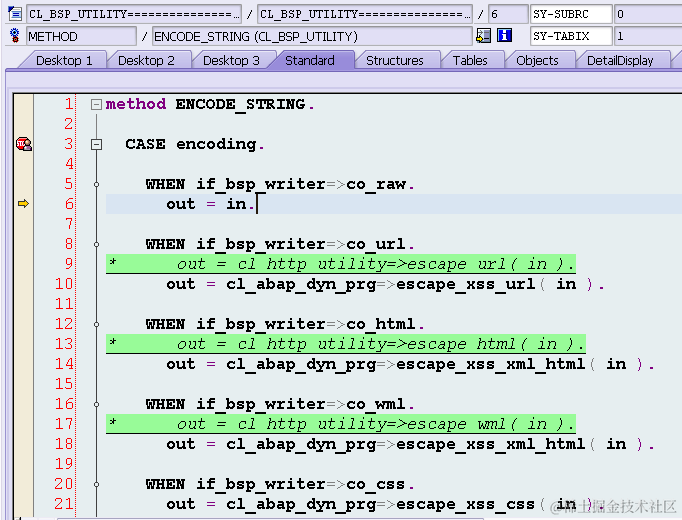682x520 pixels.
Task: Click 'escape_xss_xml_html' call on line 14
Action: (x=490, y=364)
